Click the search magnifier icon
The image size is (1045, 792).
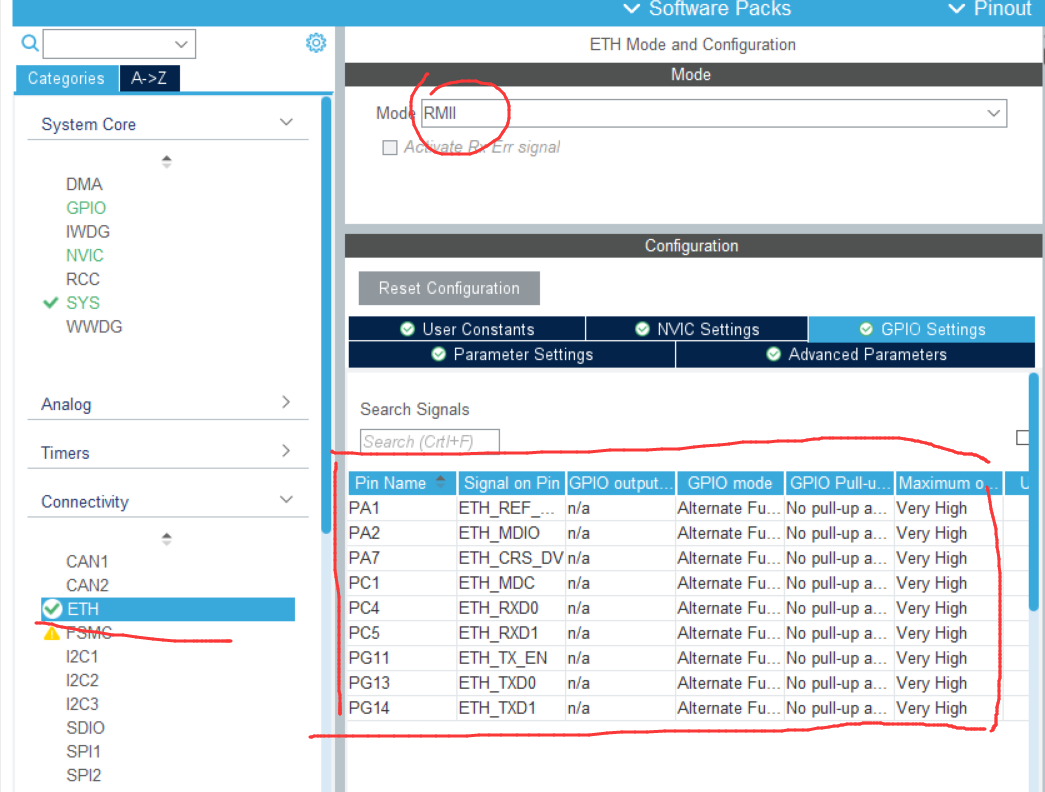pos(29,43)
